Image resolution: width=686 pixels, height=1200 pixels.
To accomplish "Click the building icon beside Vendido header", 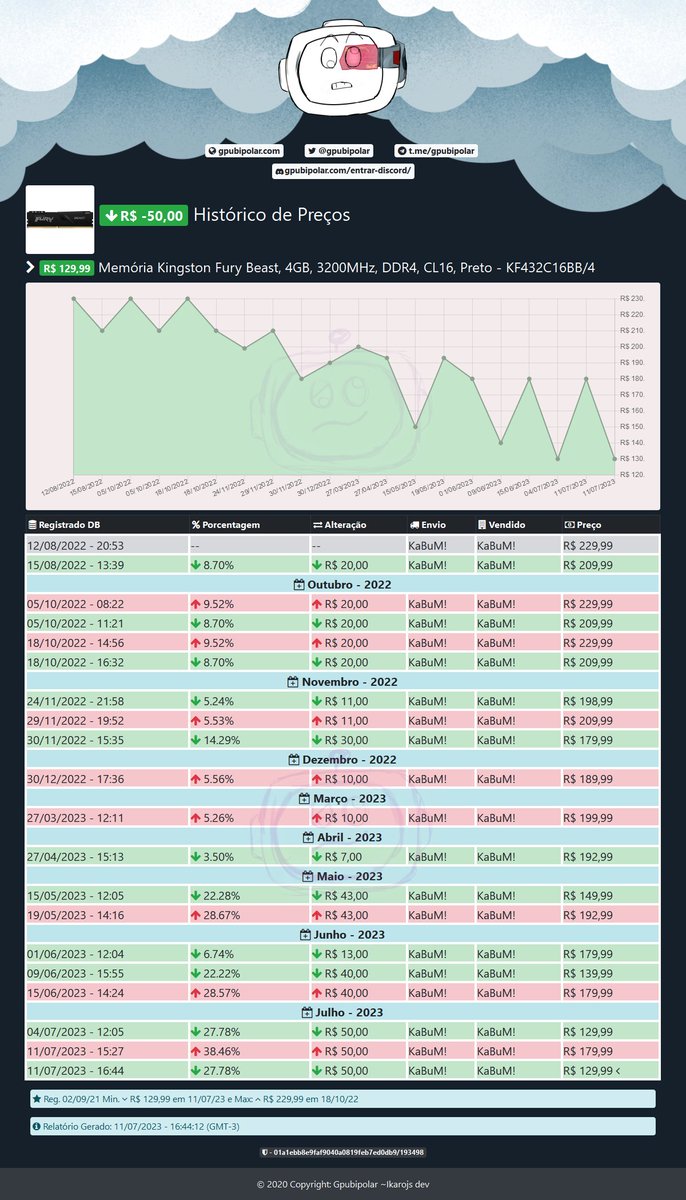I will coord(482,524).
